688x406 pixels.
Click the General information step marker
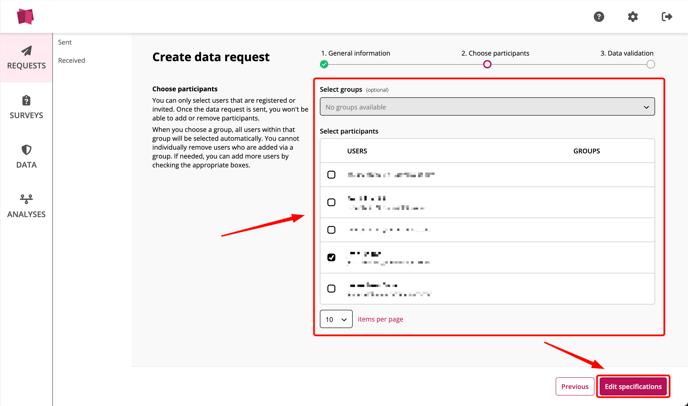(x=324, y=65)
